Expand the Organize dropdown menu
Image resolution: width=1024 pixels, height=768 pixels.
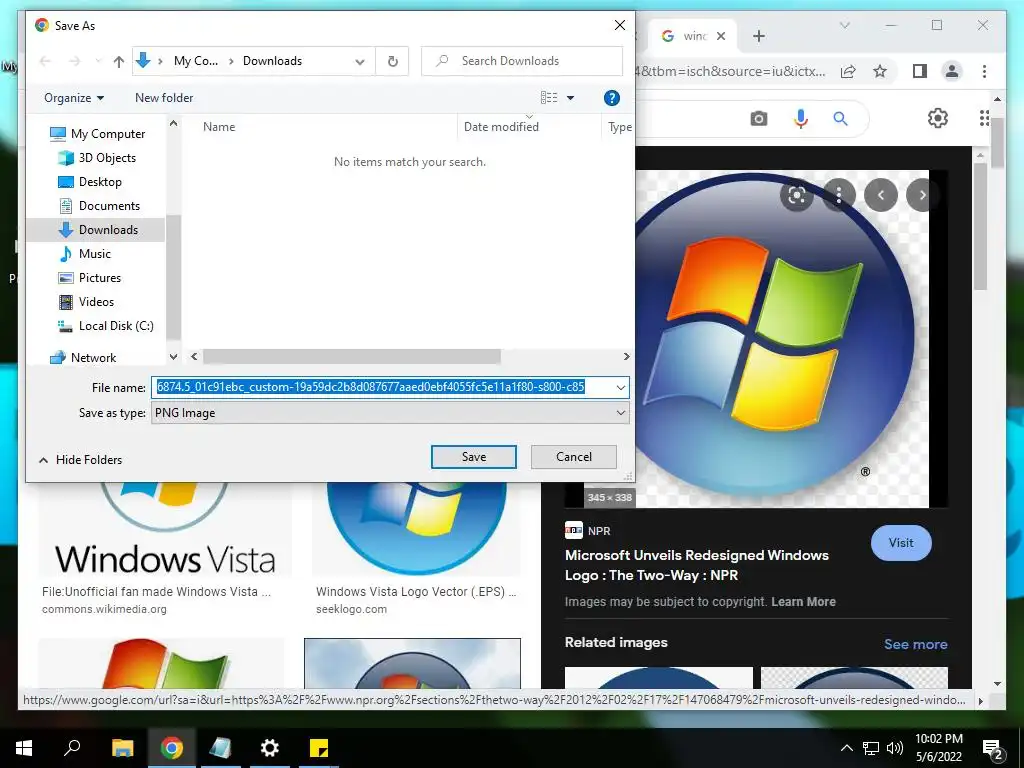(x=74, y=98)
